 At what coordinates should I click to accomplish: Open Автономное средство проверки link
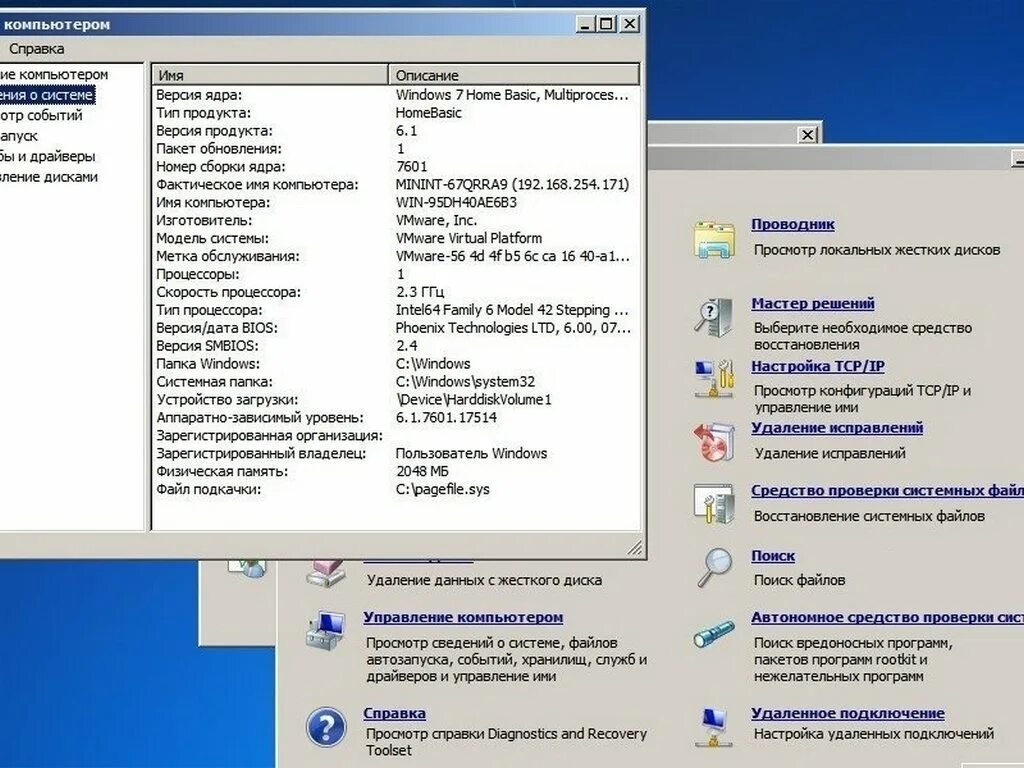(x=888, y=618)
